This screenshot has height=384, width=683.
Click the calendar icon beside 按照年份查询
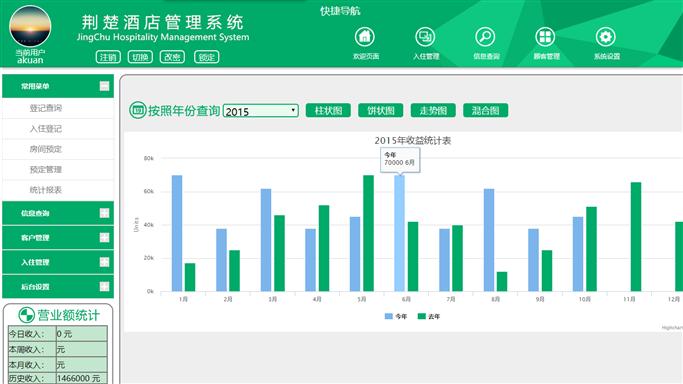(x=138, y=110)
